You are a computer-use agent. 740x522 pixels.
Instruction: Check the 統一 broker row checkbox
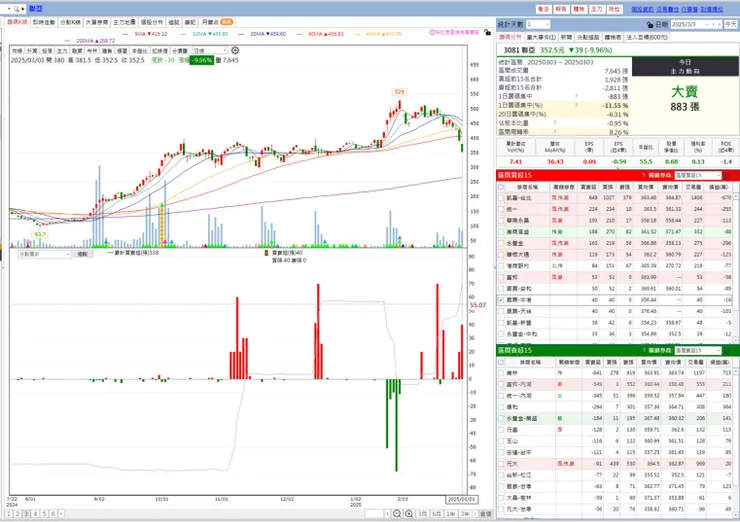pos(501,209)
